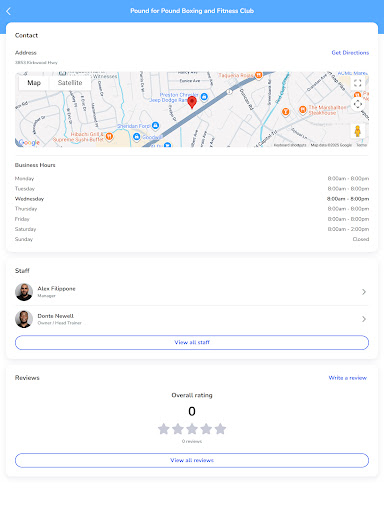Expand Donte Newell row chevron

point(364,319)
